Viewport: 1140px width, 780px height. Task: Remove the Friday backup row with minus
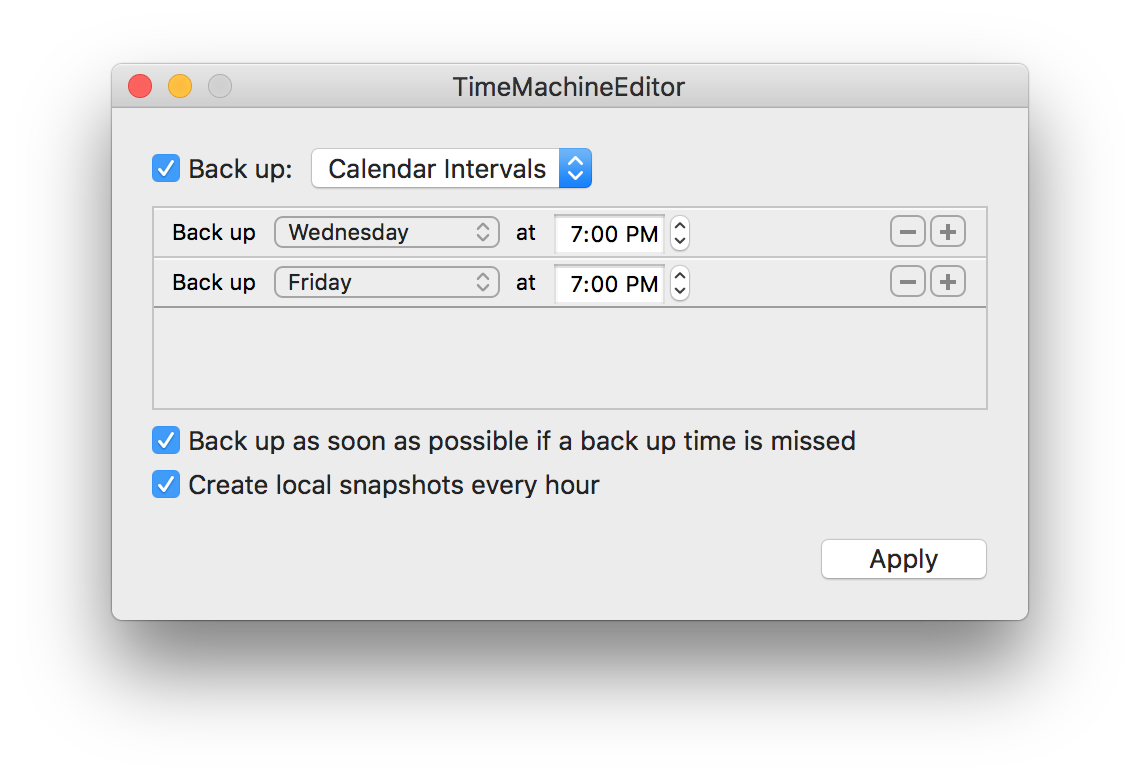907,282
